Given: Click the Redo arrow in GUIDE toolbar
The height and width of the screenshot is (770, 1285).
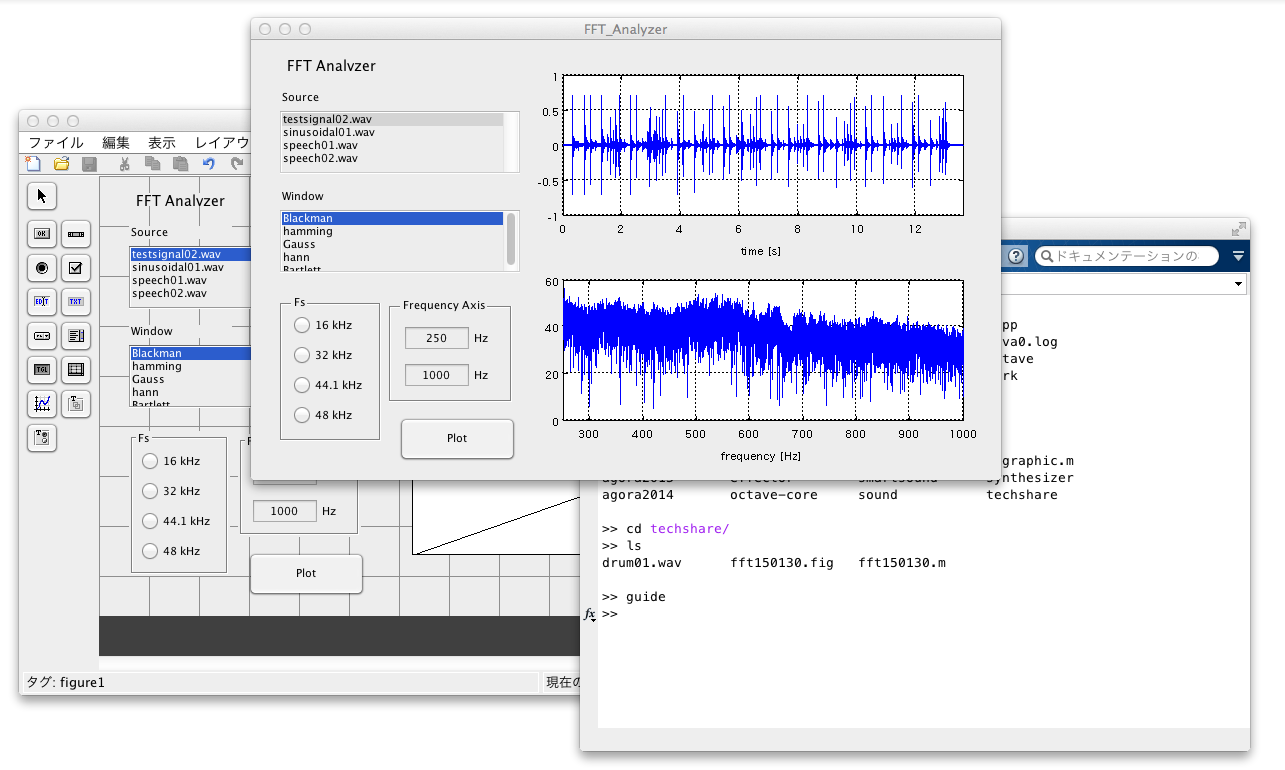Looking at the screenshot, I should point(236,164).
